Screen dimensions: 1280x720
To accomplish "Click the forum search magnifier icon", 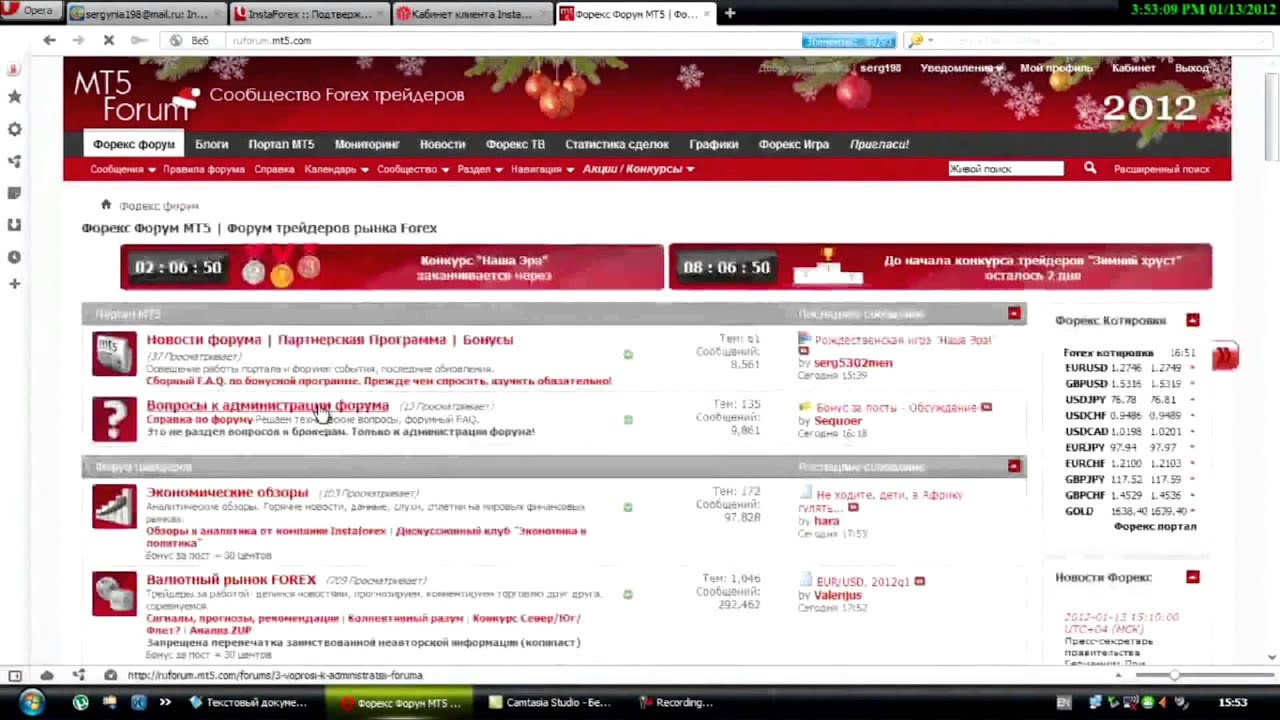I will [x=1090, y=168].
